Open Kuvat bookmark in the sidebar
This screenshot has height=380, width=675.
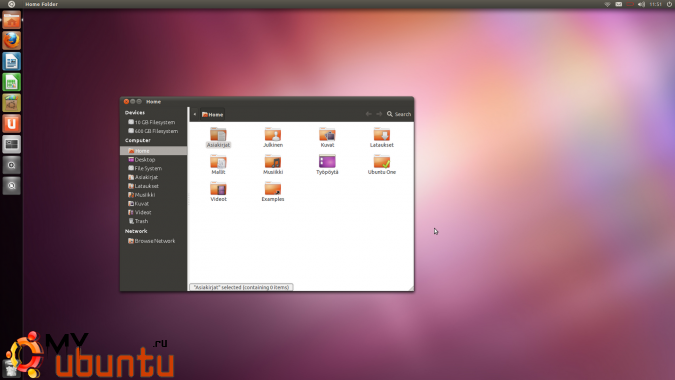[x=153, y=204]
